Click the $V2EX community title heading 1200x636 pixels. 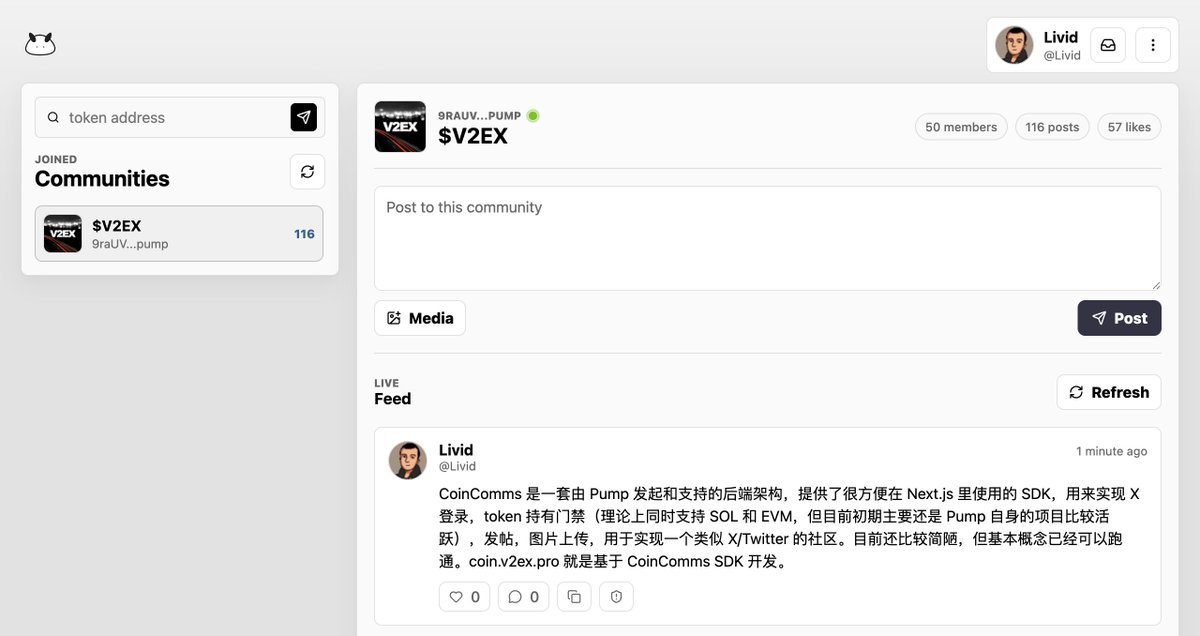[x=473, y=137]
